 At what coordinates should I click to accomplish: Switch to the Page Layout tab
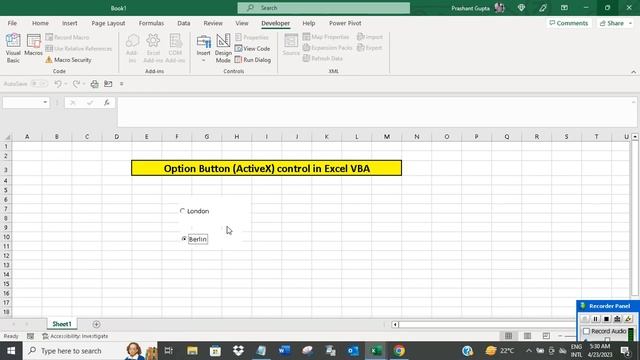tap(108, 23)
